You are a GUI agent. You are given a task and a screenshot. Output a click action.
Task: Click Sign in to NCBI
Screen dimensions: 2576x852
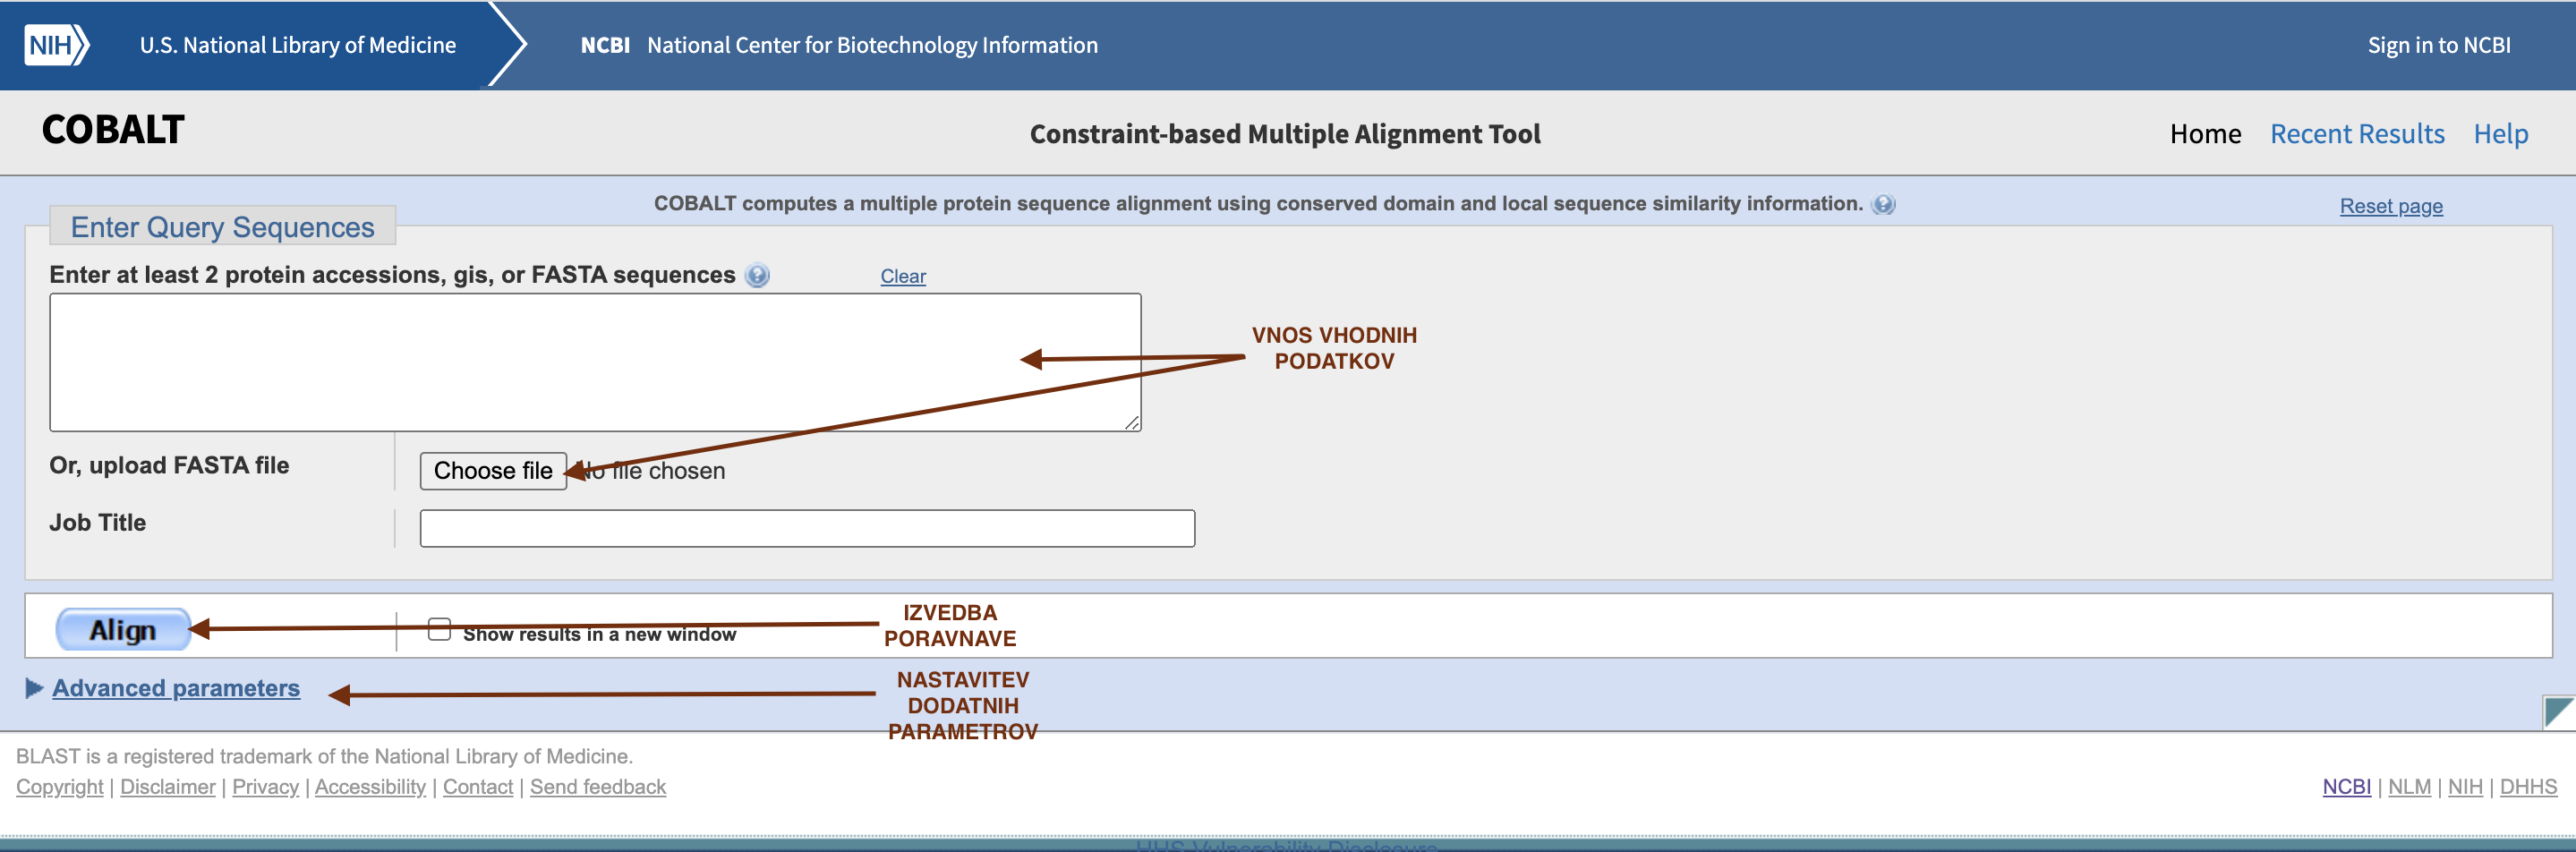2439,45
